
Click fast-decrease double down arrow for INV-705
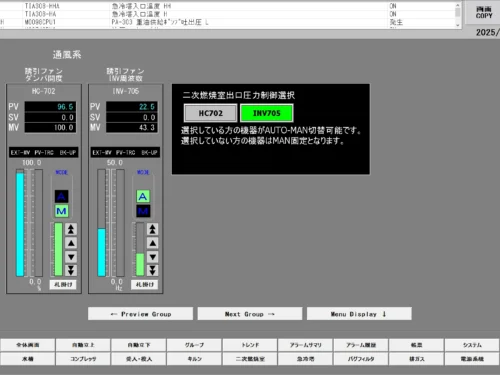pos(152,270)
